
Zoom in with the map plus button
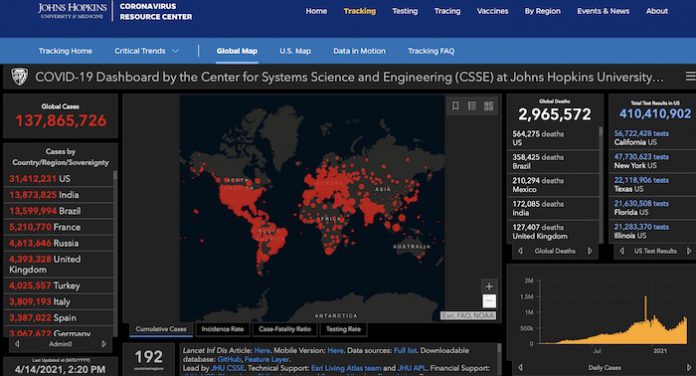click(x=489, y=286)
